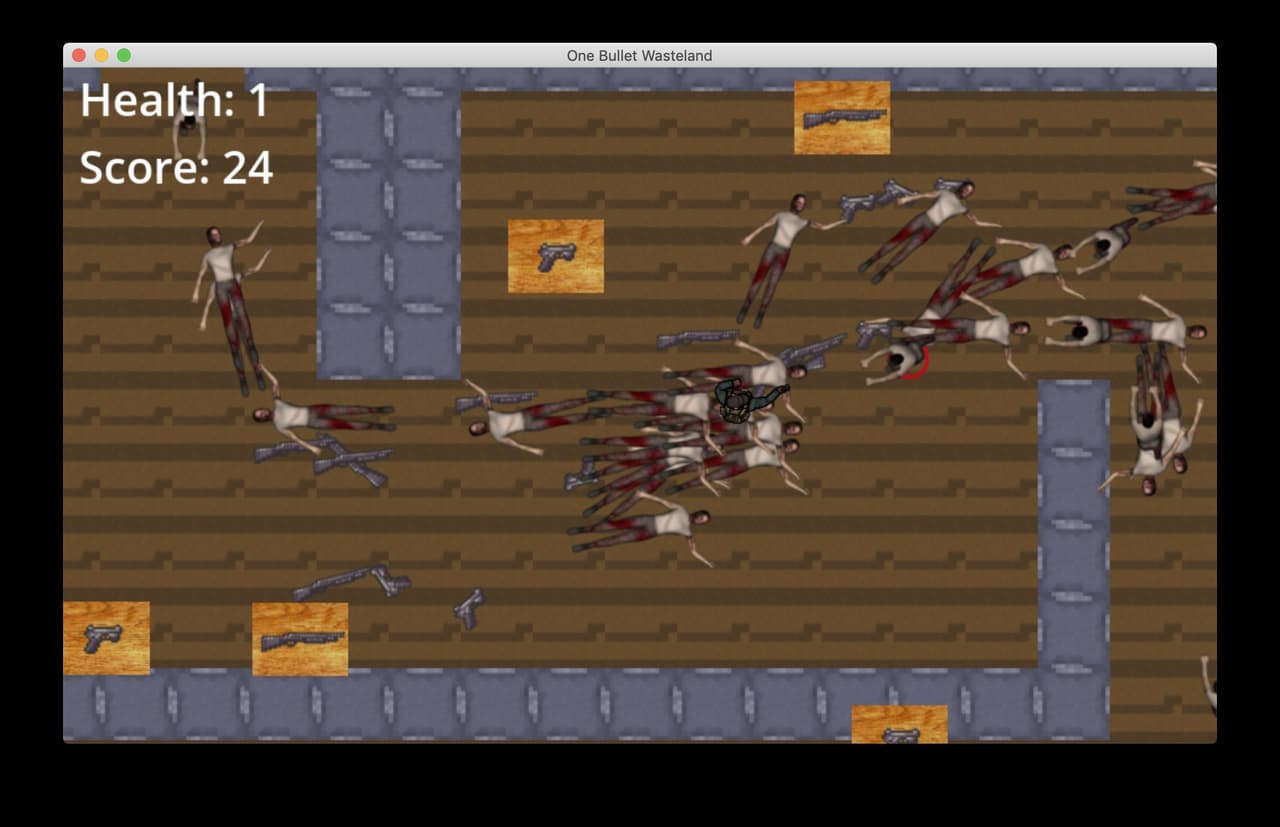Target the zombie marked with red arc
The width and height of the screenshot is (1280, 827).
(897, 362)
